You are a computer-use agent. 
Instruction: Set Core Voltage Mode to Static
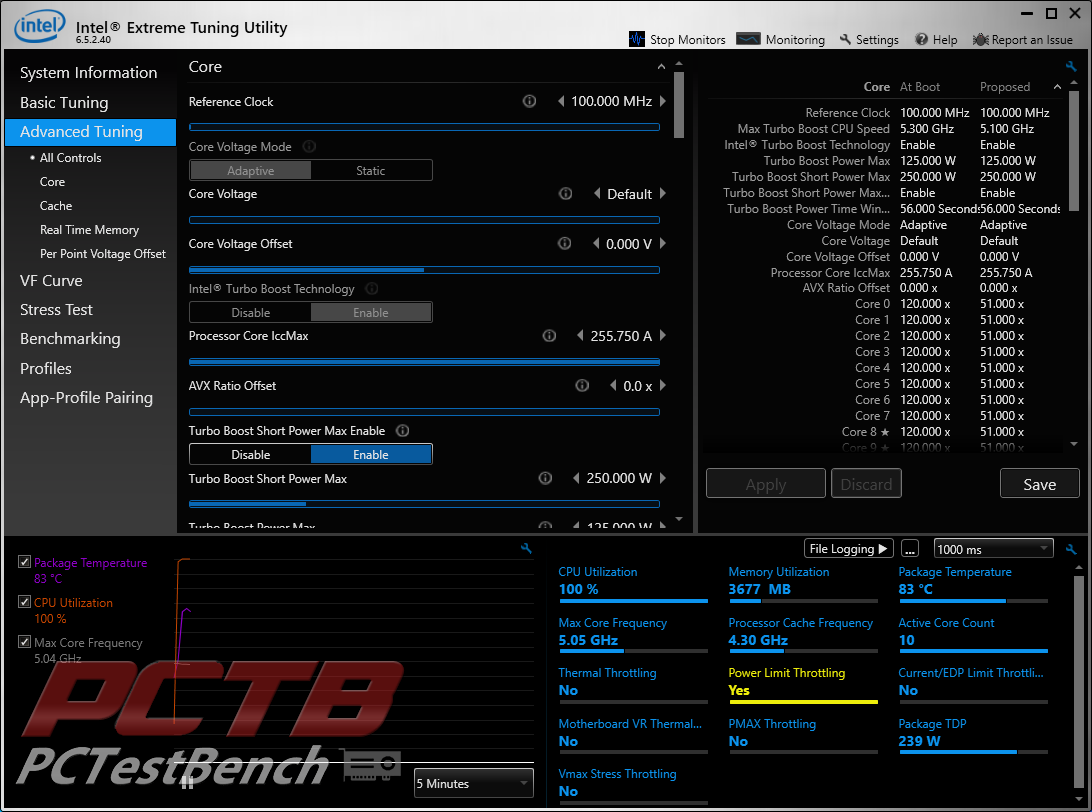click(x=371, y=171)
